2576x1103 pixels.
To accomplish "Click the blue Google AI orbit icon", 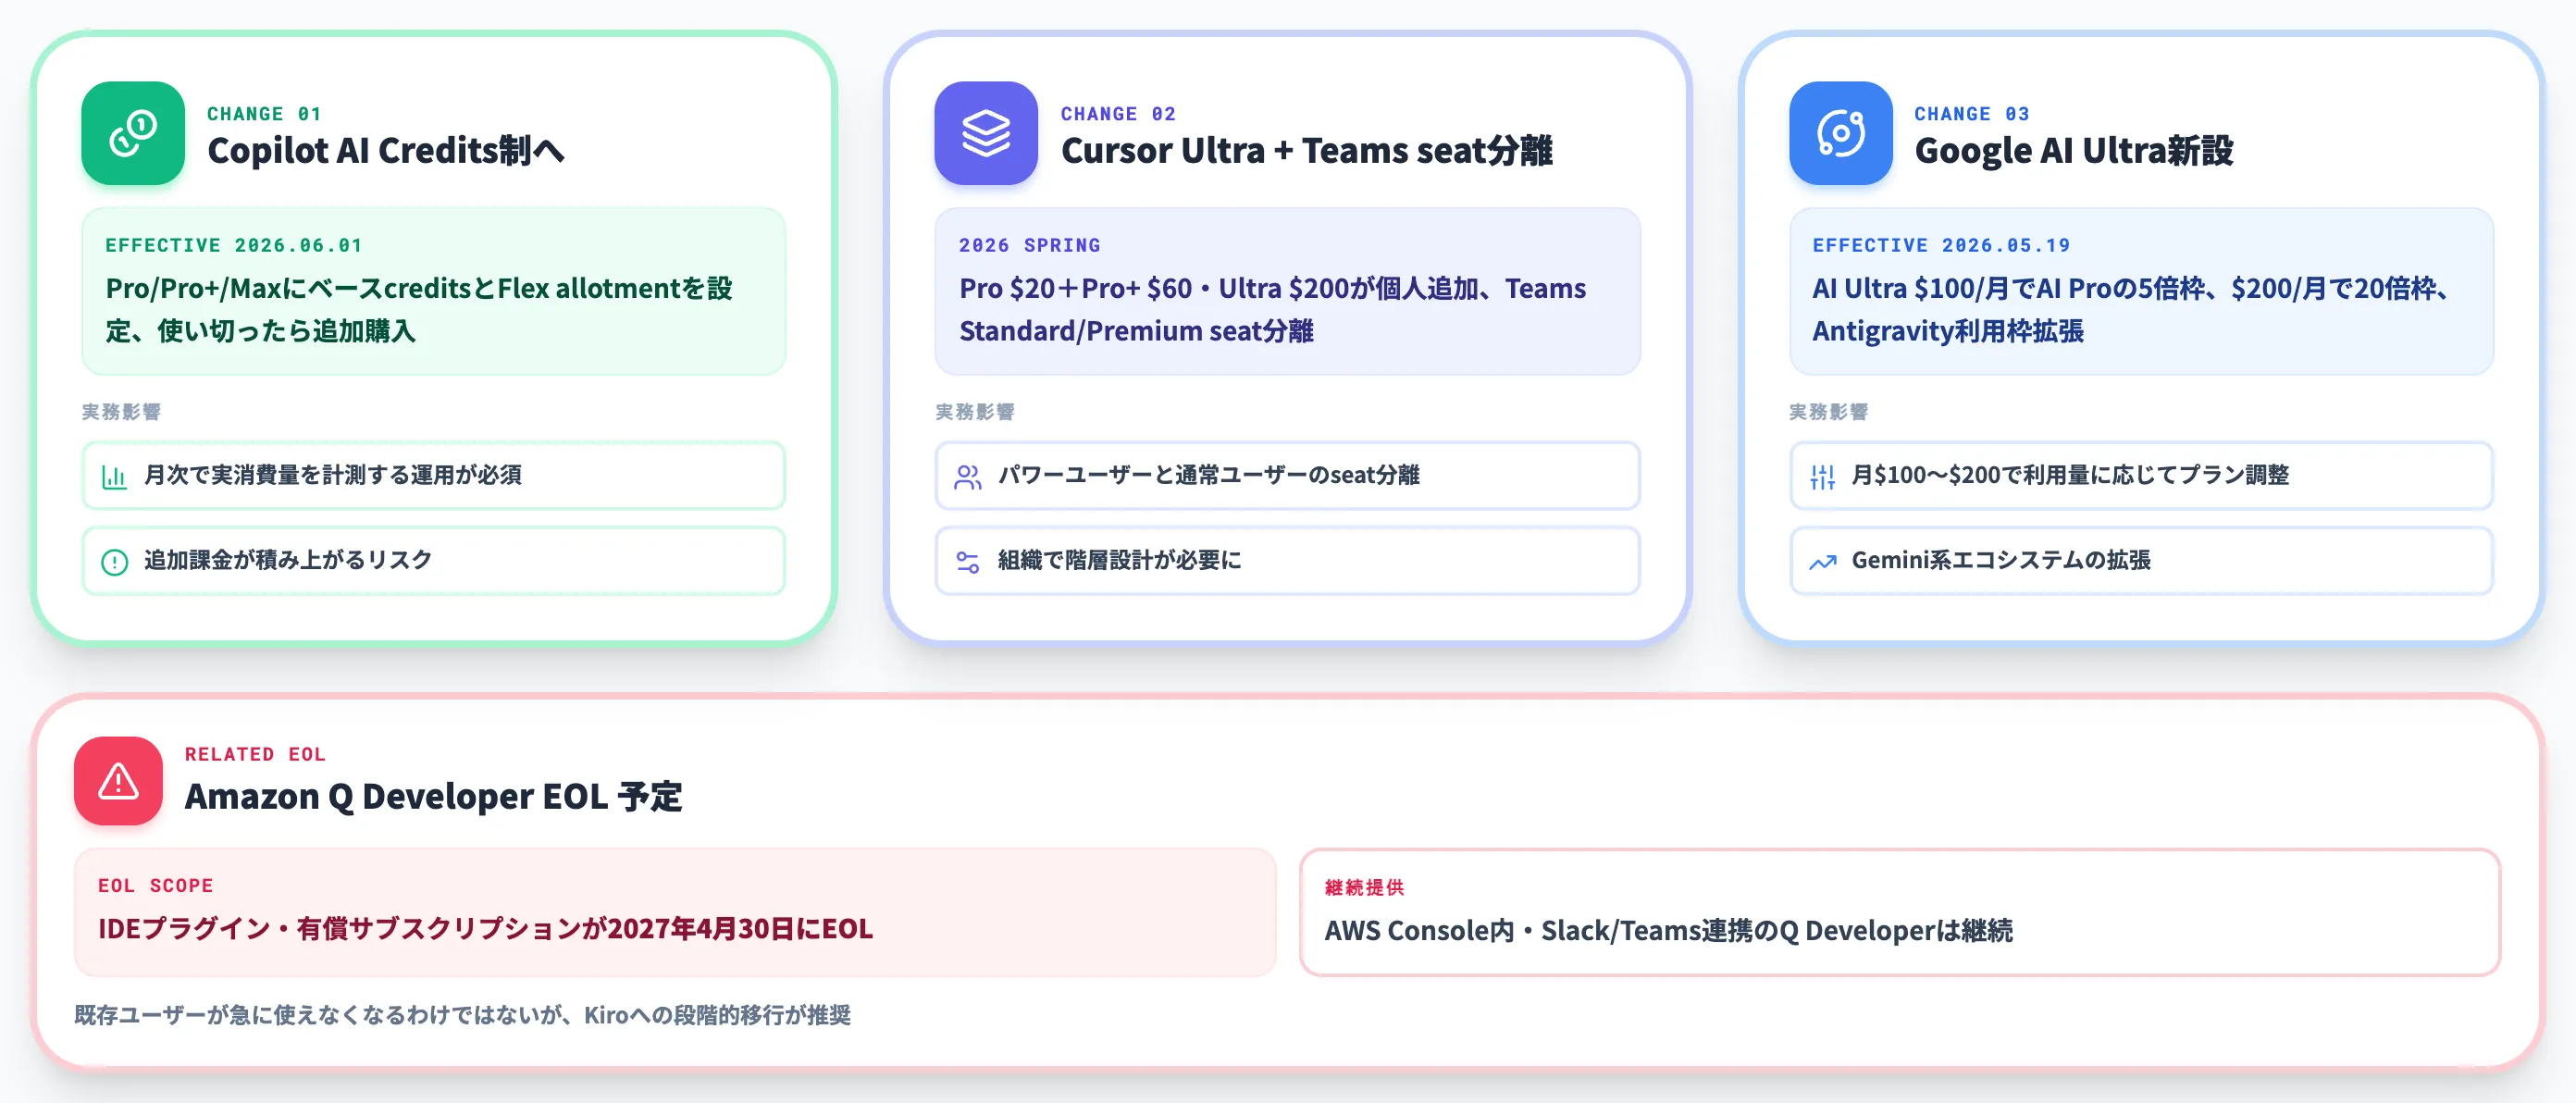I will tap(1840, 133).
